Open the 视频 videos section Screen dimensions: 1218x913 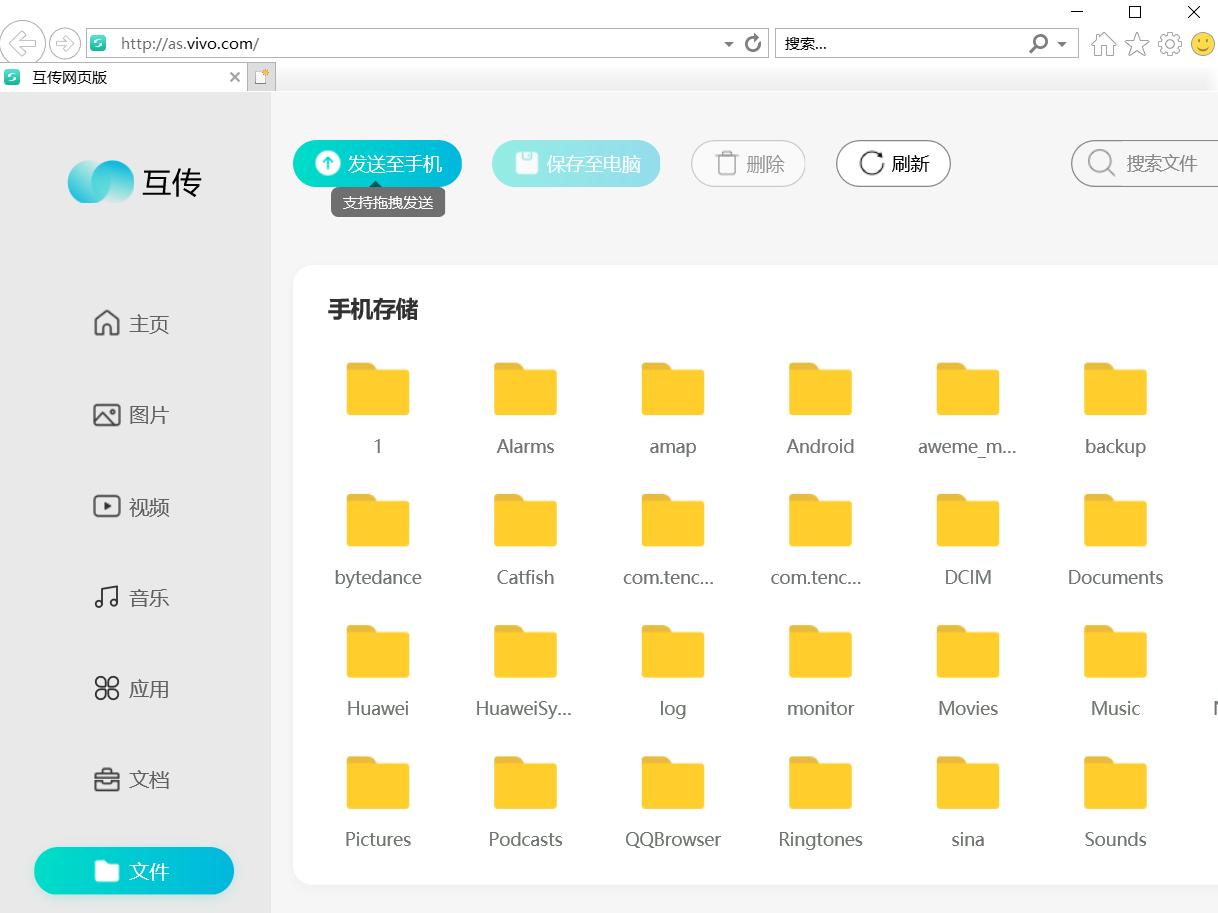(x=131, y=507)
